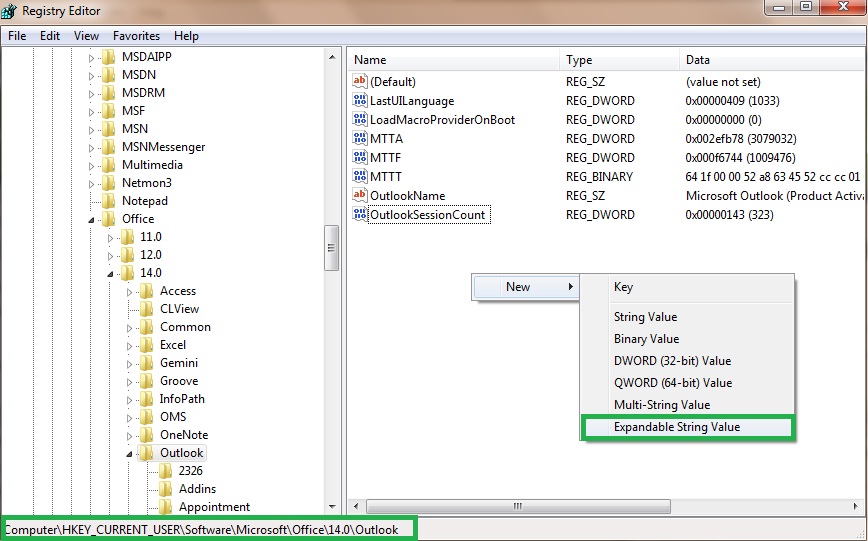Click the (Default) string value icon
868x541 pixels.
point(360,81)
